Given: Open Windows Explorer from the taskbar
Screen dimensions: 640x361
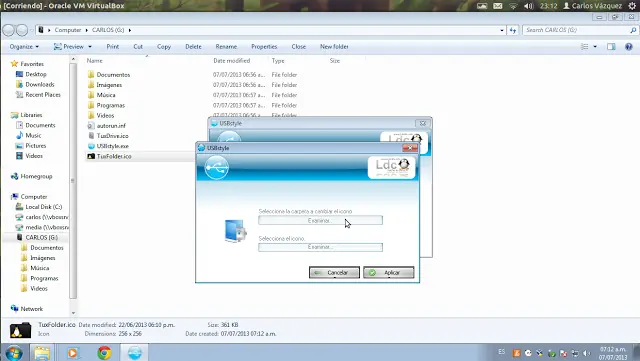Looking at the screenshot, I should click(42, 352).
